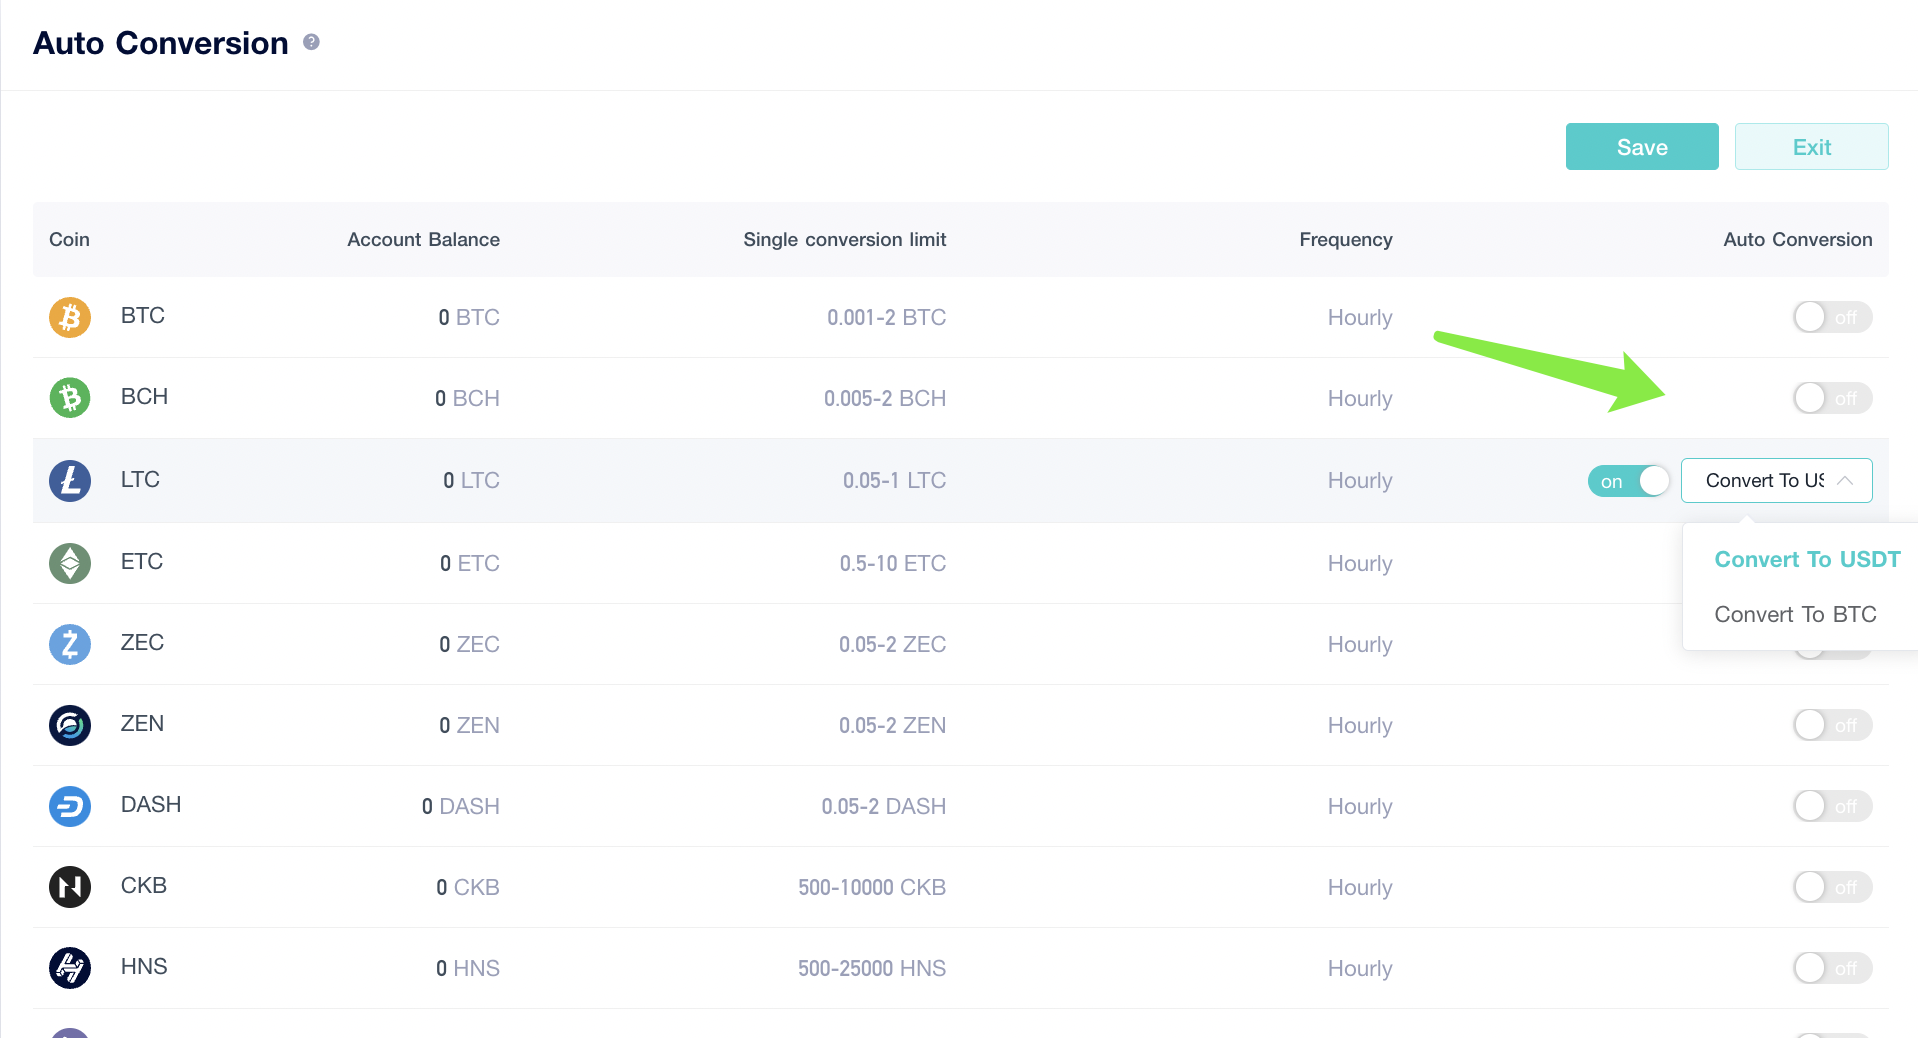Click the DASH coin icon

(70, 806)
